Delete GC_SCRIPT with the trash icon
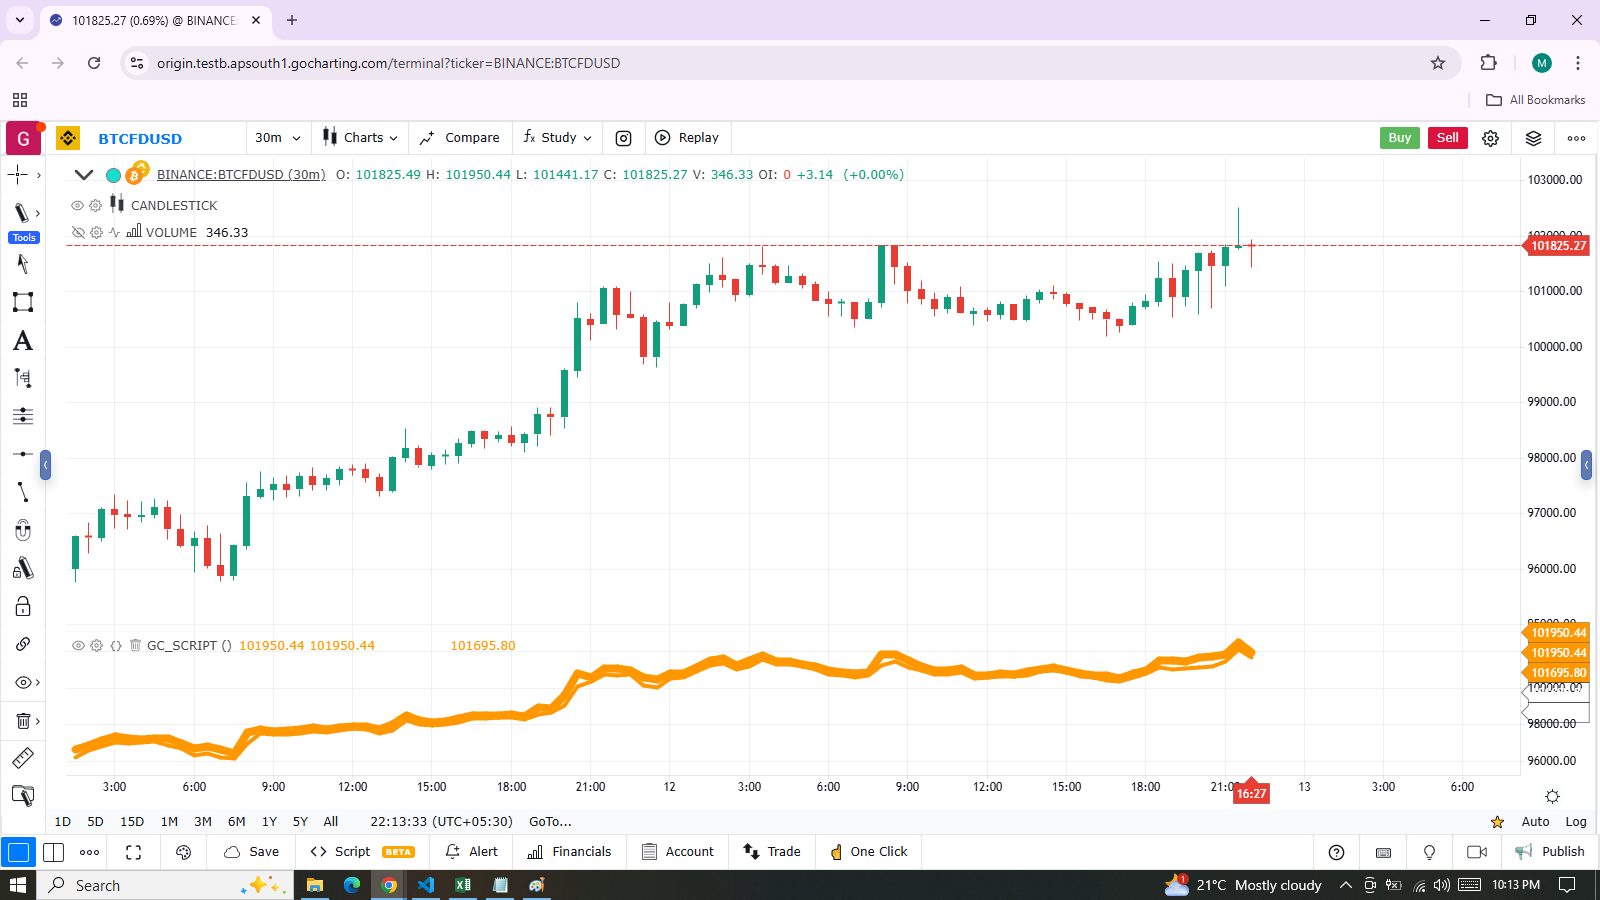 (135, 646)
